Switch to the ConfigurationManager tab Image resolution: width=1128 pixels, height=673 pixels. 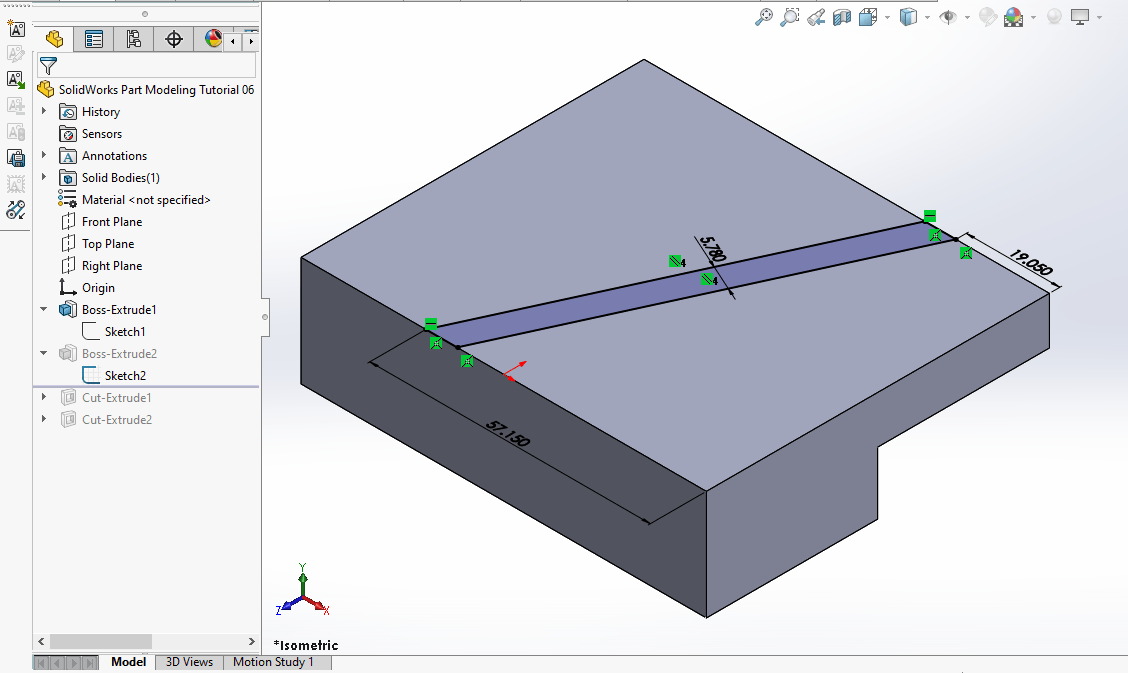pos(134,39)
